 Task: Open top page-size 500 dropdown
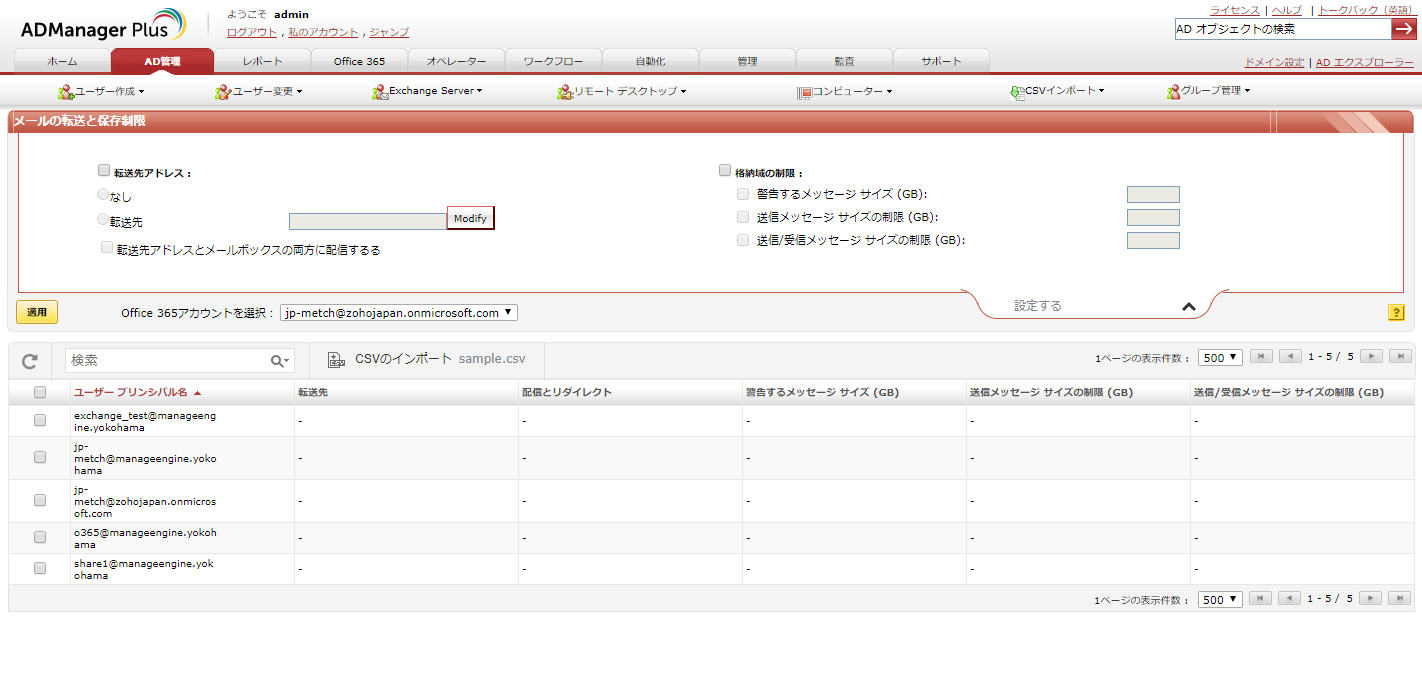click(1220, 357)
